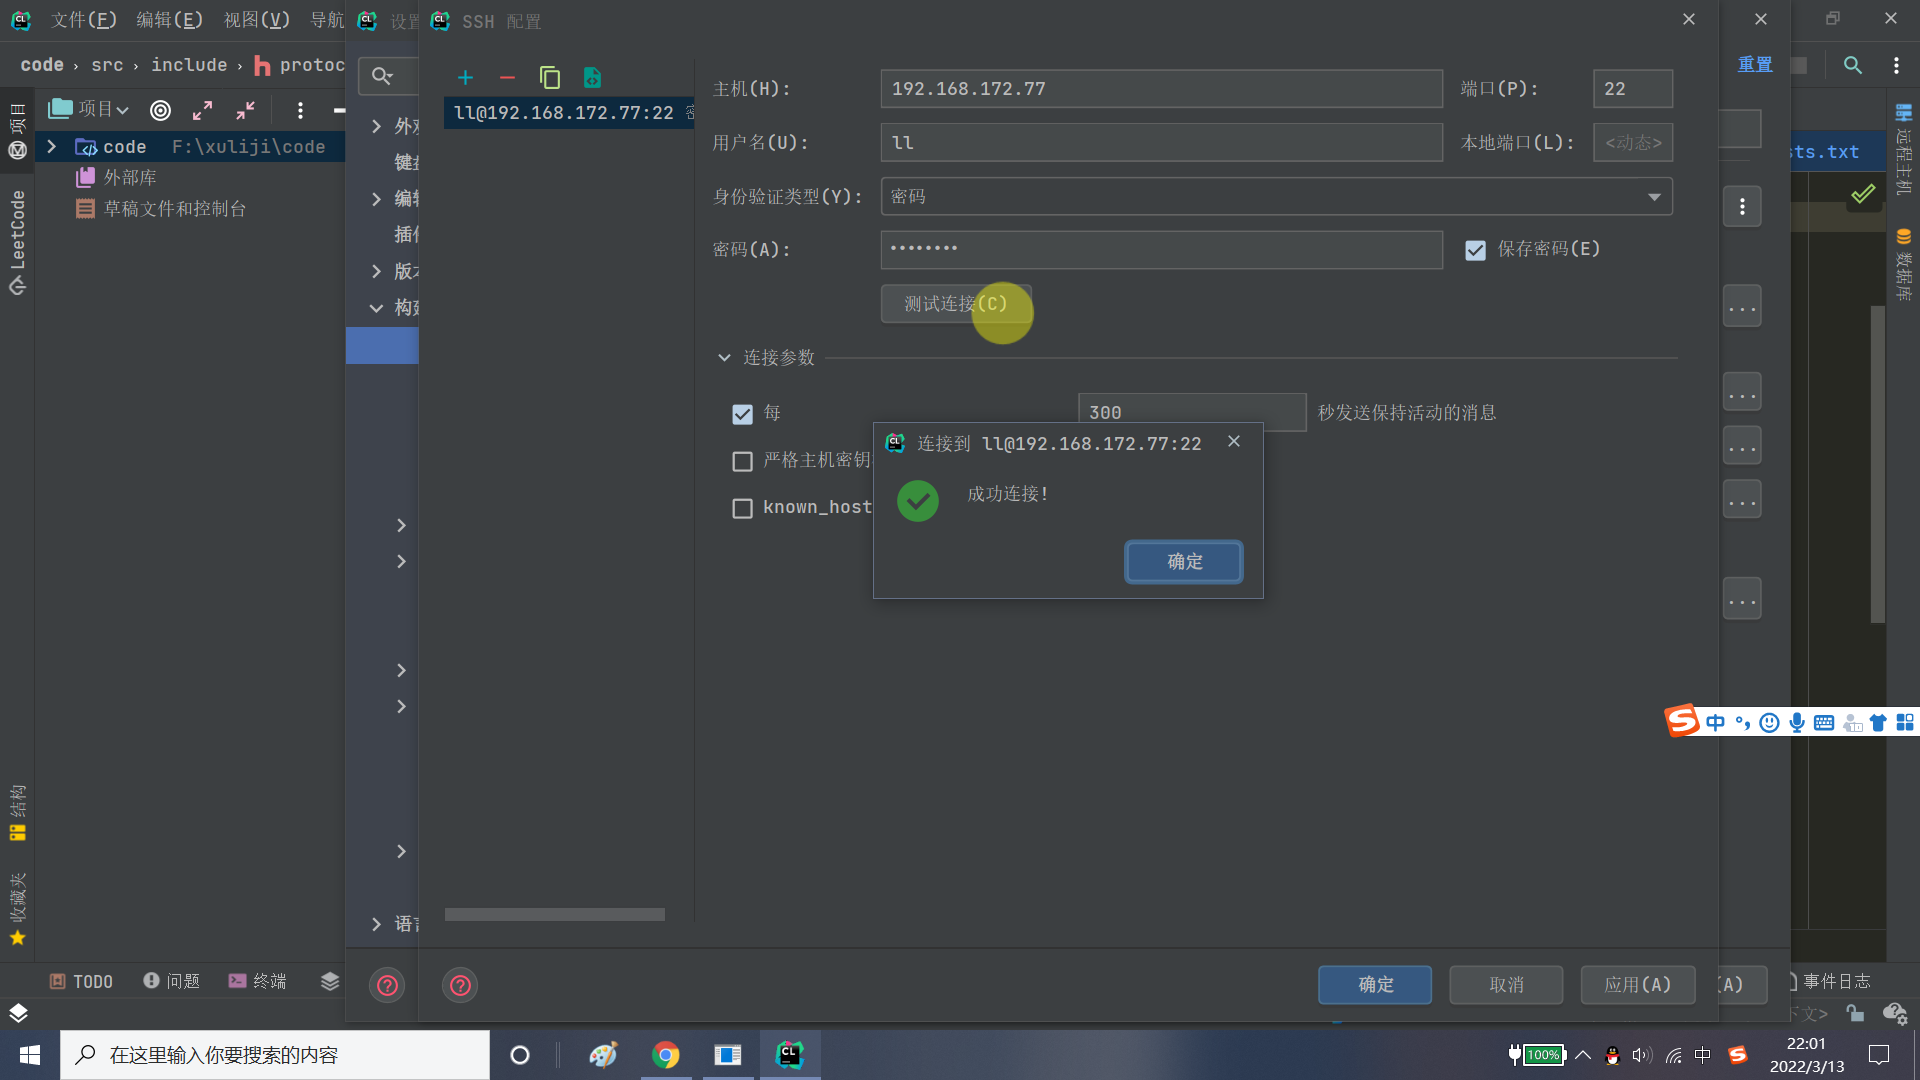Toggle the 严格主机密钥 checkbox
Screen dimensions: 1920x1080
click(742, 461)
